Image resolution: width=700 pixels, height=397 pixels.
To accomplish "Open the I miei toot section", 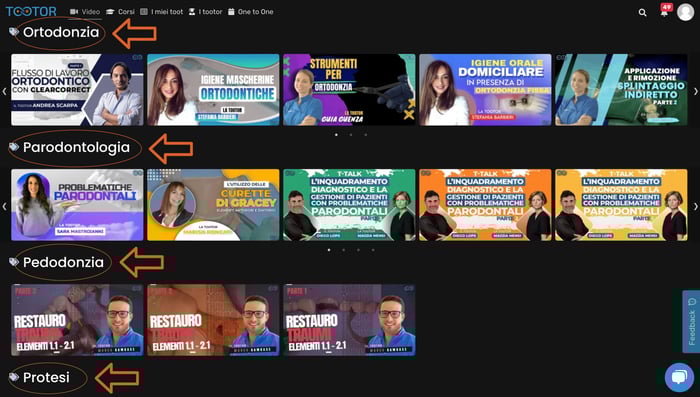I will click(162, 12).
